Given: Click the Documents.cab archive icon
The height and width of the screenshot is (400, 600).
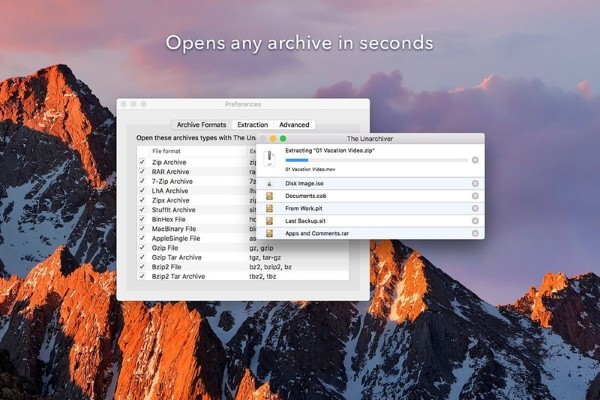Looking at the screenshot, I should 269,196.
